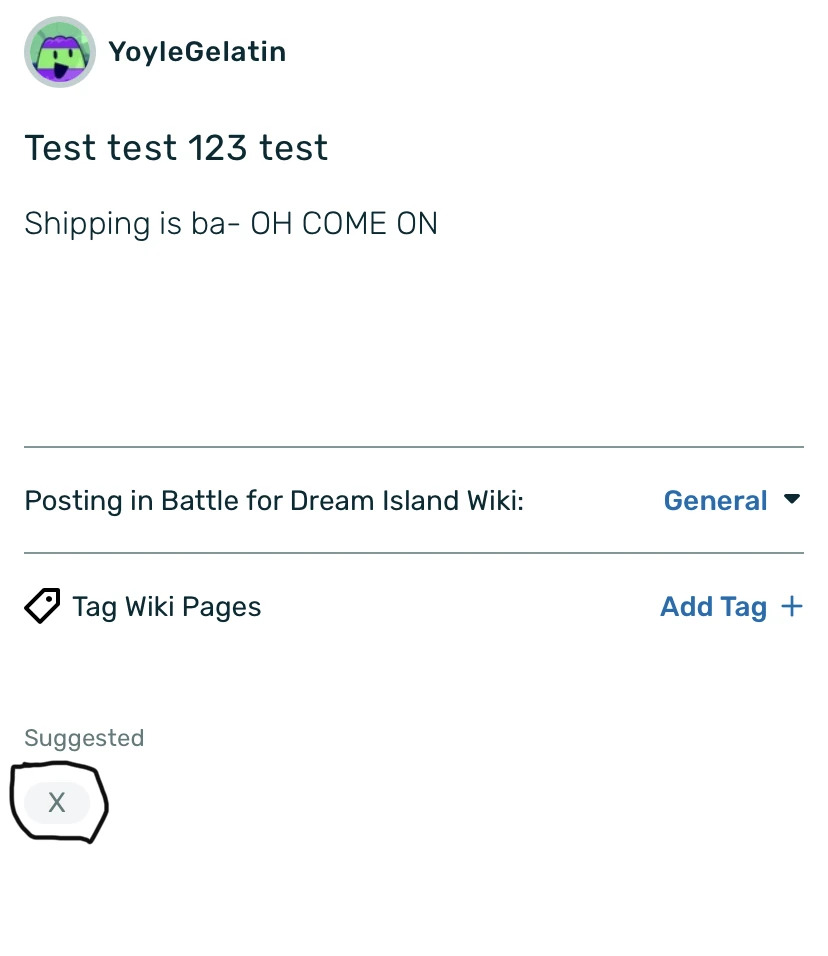The width and height of the screenshot is (828, 956).
Task: Click the post title Test test 123 test
Action: point(176,147)
